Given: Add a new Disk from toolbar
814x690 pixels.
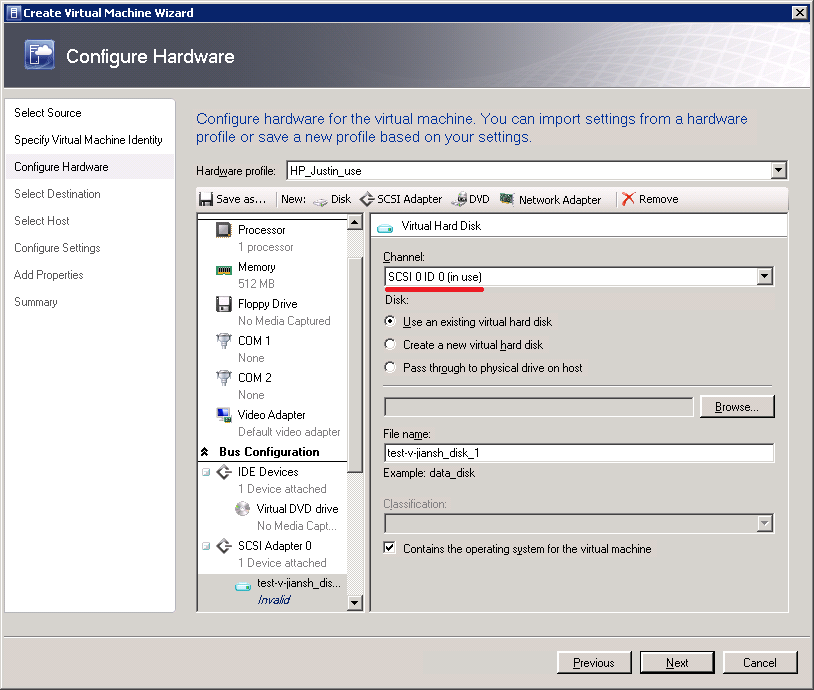Looking at the screenshot, I should pyautogui.click(x=331, y=199).
